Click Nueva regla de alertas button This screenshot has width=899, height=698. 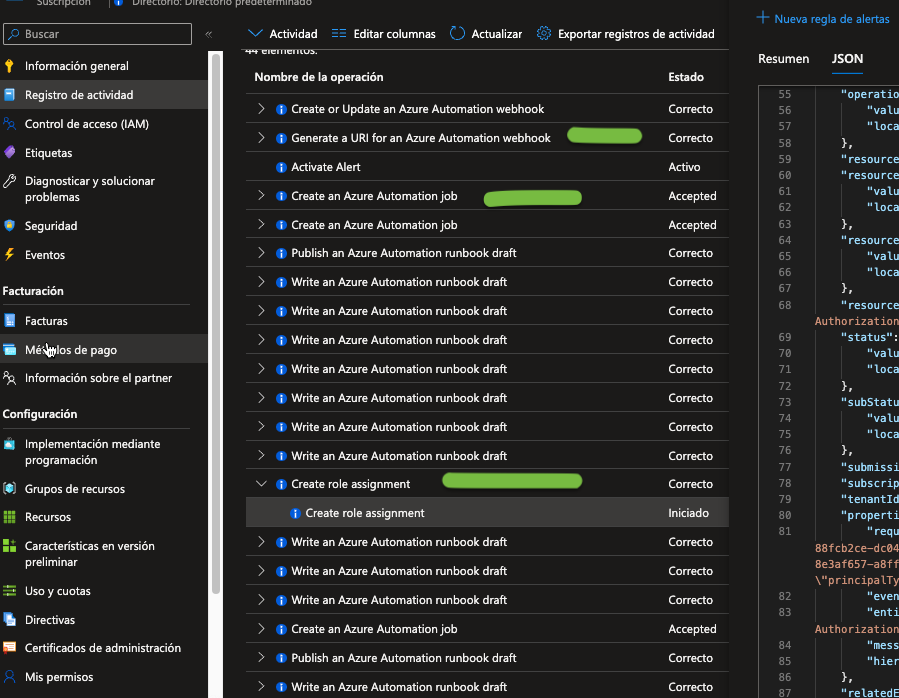click(x=823, y=18)
